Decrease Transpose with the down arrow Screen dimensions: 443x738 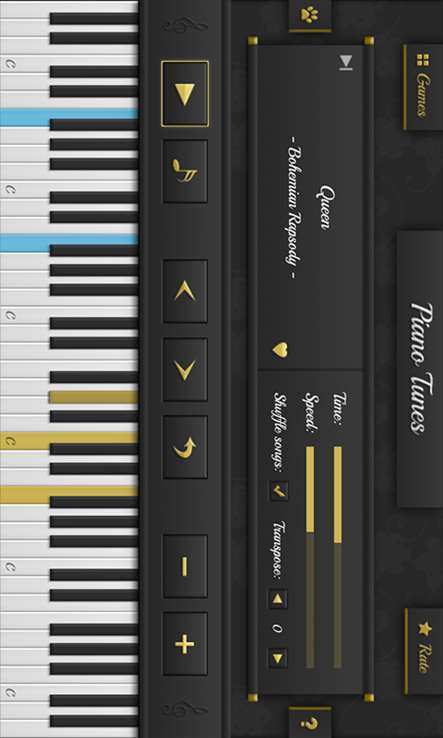pyautogui.click(x=278, y=658)
